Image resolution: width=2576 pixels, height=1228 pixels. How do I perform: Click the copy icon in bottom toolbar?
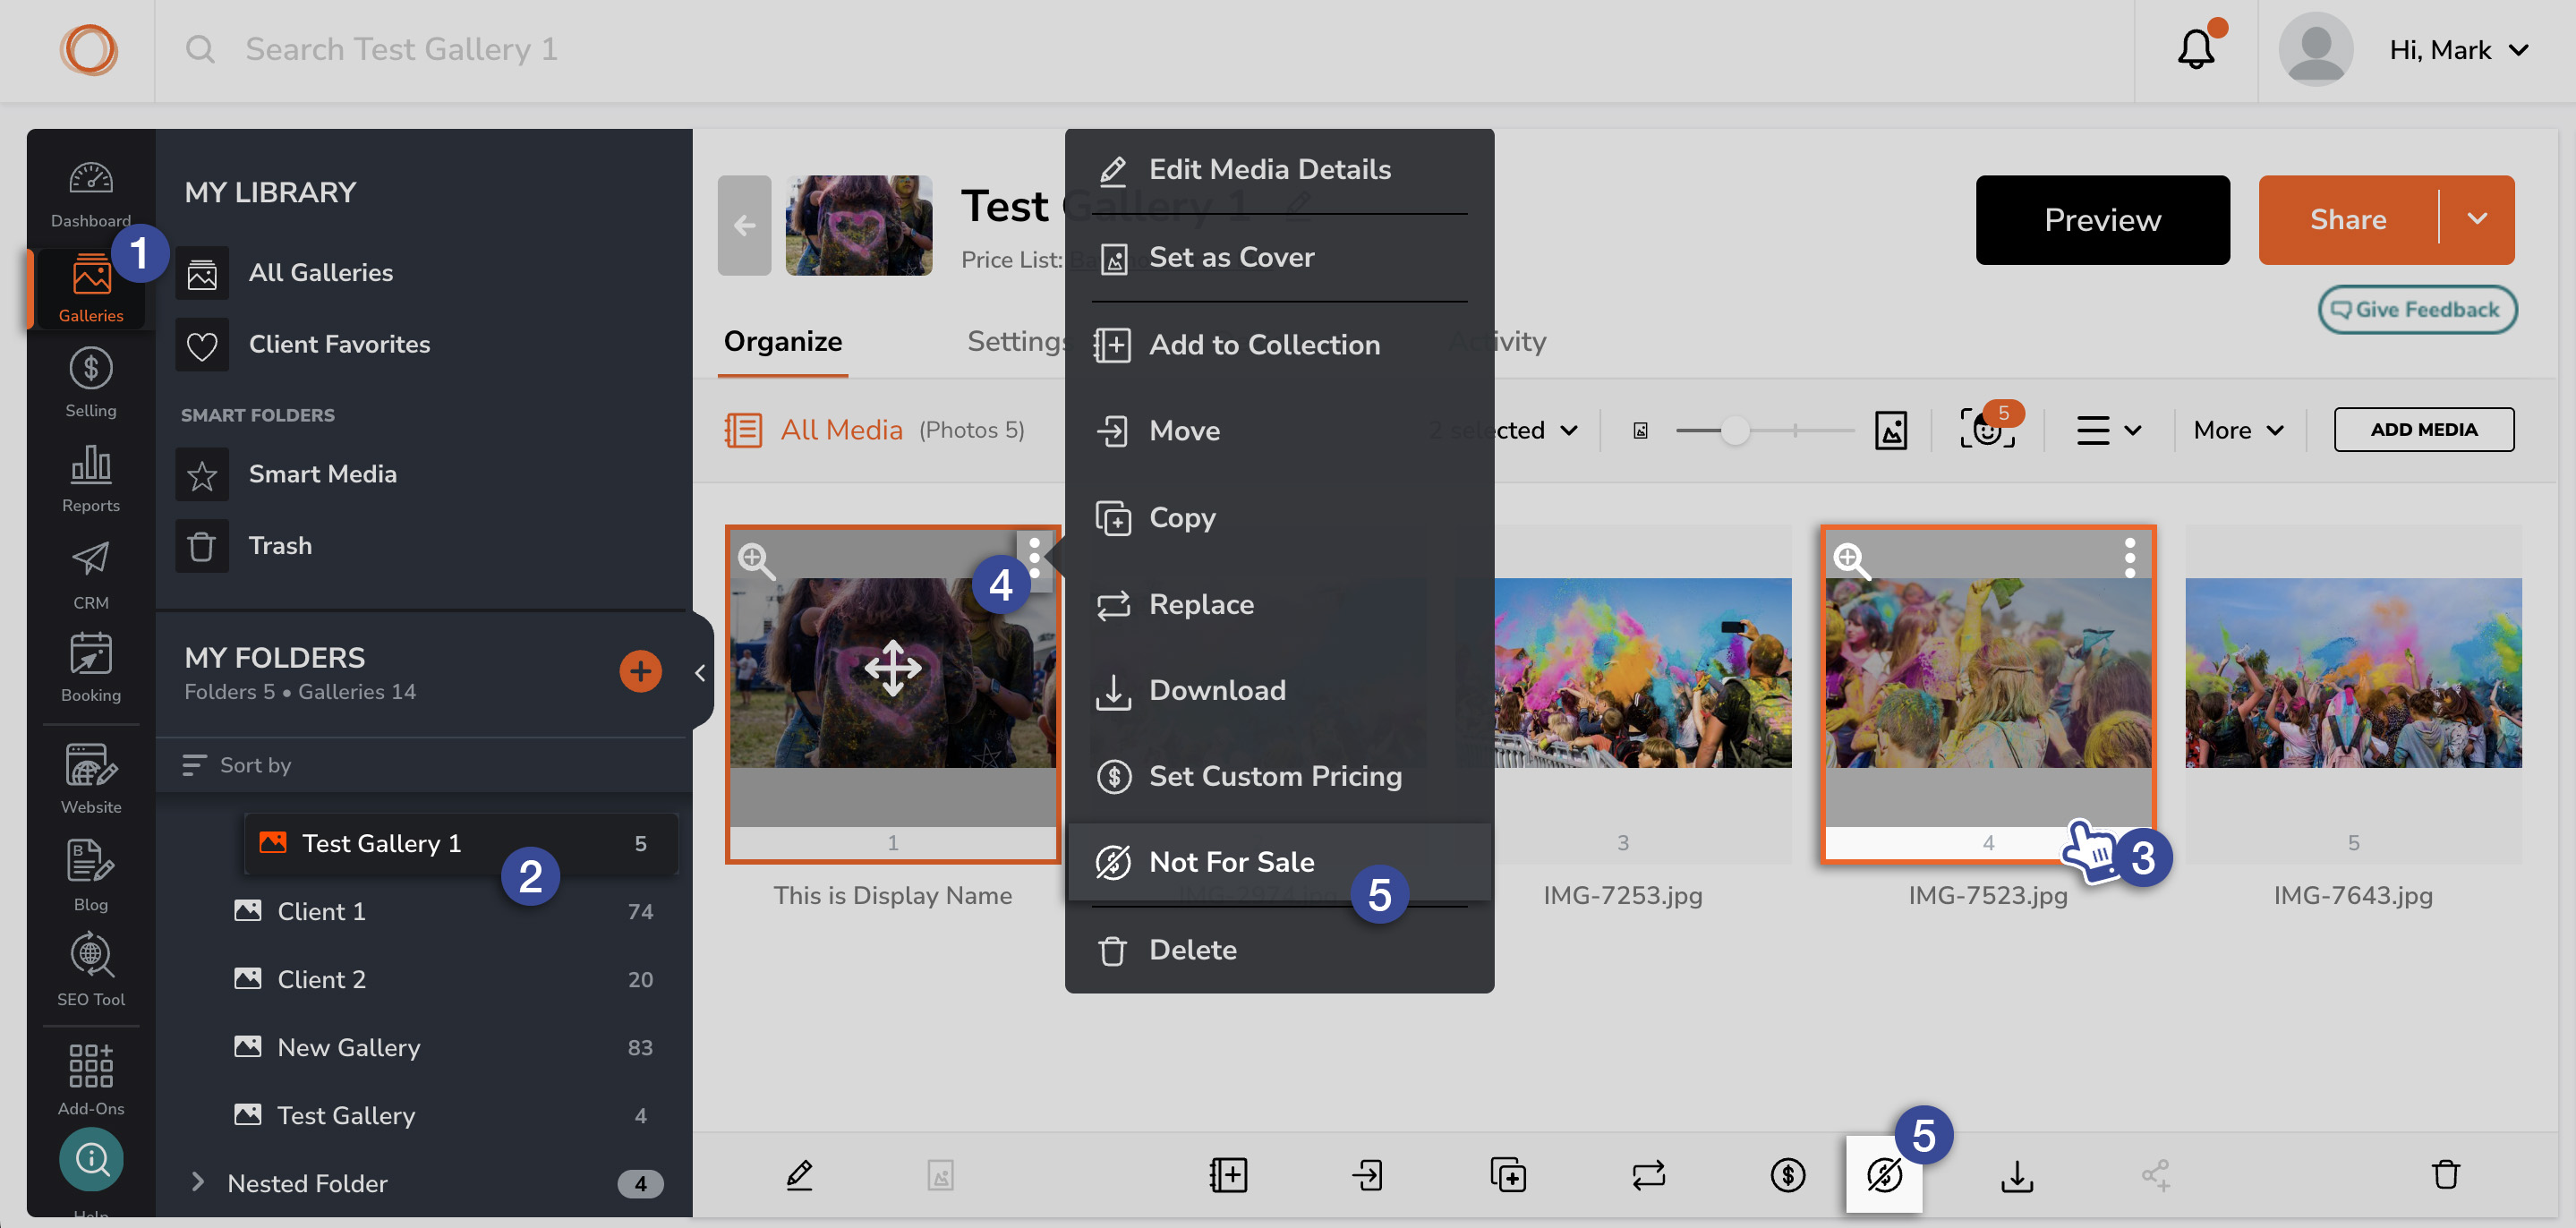(1507, 1174)
